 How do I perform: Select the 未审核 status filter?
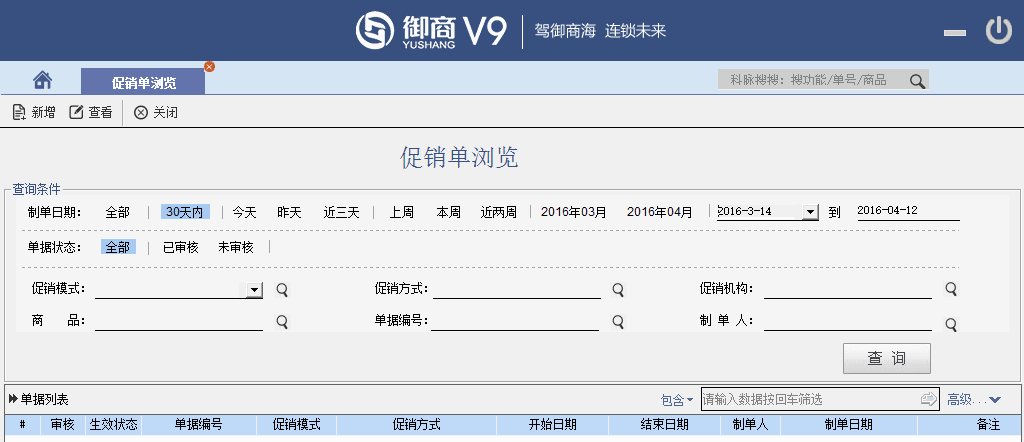point(235,247)
